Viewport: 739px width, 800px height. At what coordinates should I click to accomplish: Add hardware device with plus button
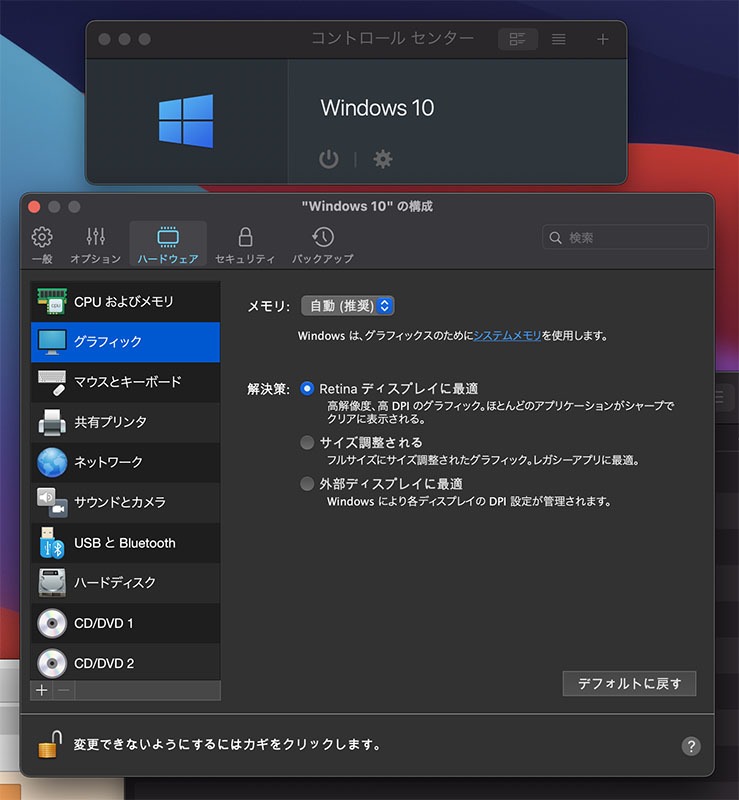(x=42, y=690)
